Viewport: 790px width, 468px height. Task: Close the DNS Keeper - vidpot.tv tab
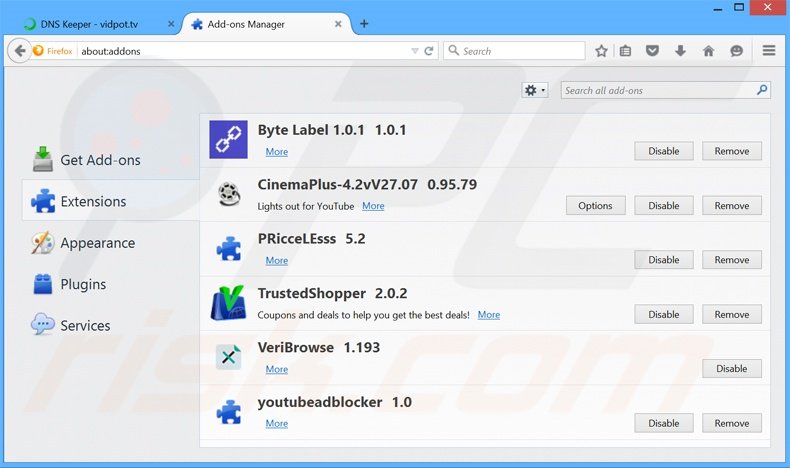point(171,24)
